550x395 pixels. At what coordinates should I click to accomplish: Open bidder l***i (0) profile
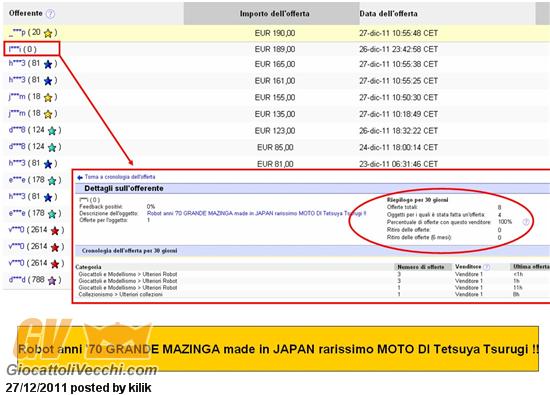[x=22, y=49]
